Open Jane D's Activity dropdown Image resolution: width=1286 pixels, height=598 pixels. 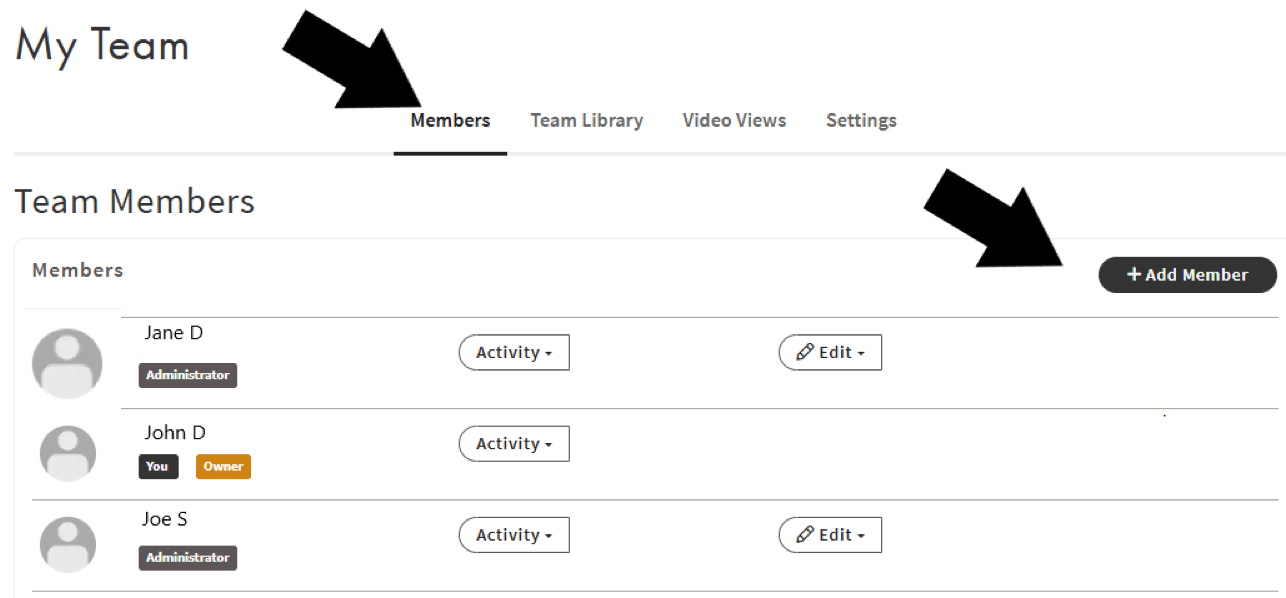click(514, 352)
